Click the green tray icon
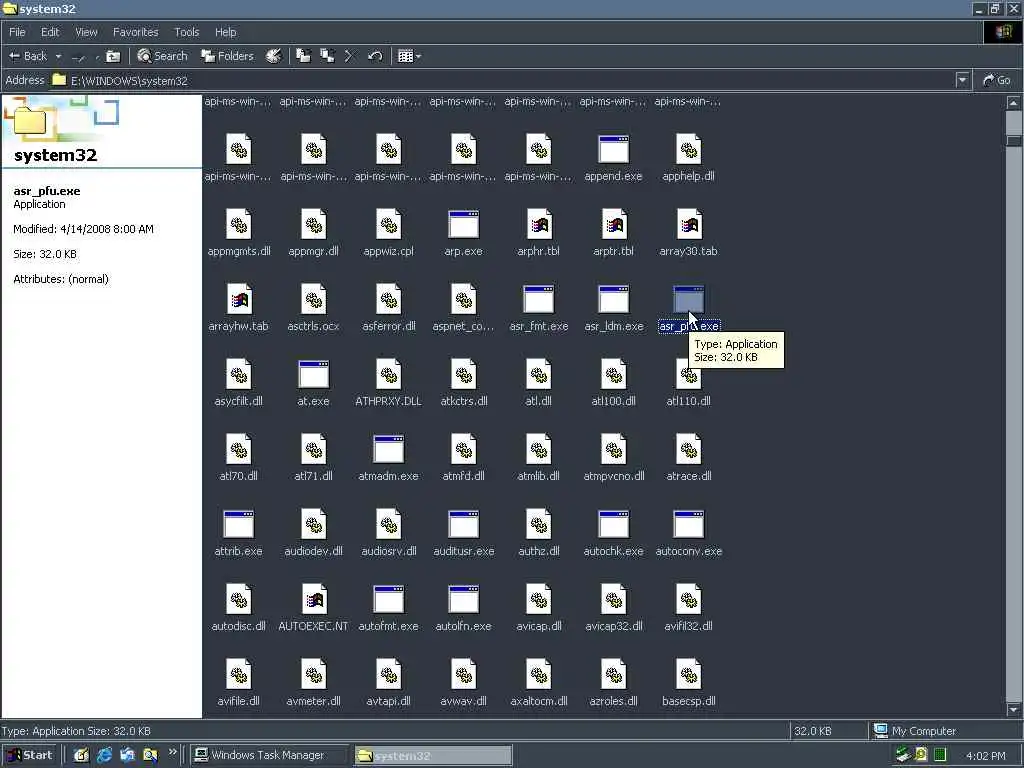Image resolution: width=1024 pixels, height=768 pixels. [x=940, y=755]
